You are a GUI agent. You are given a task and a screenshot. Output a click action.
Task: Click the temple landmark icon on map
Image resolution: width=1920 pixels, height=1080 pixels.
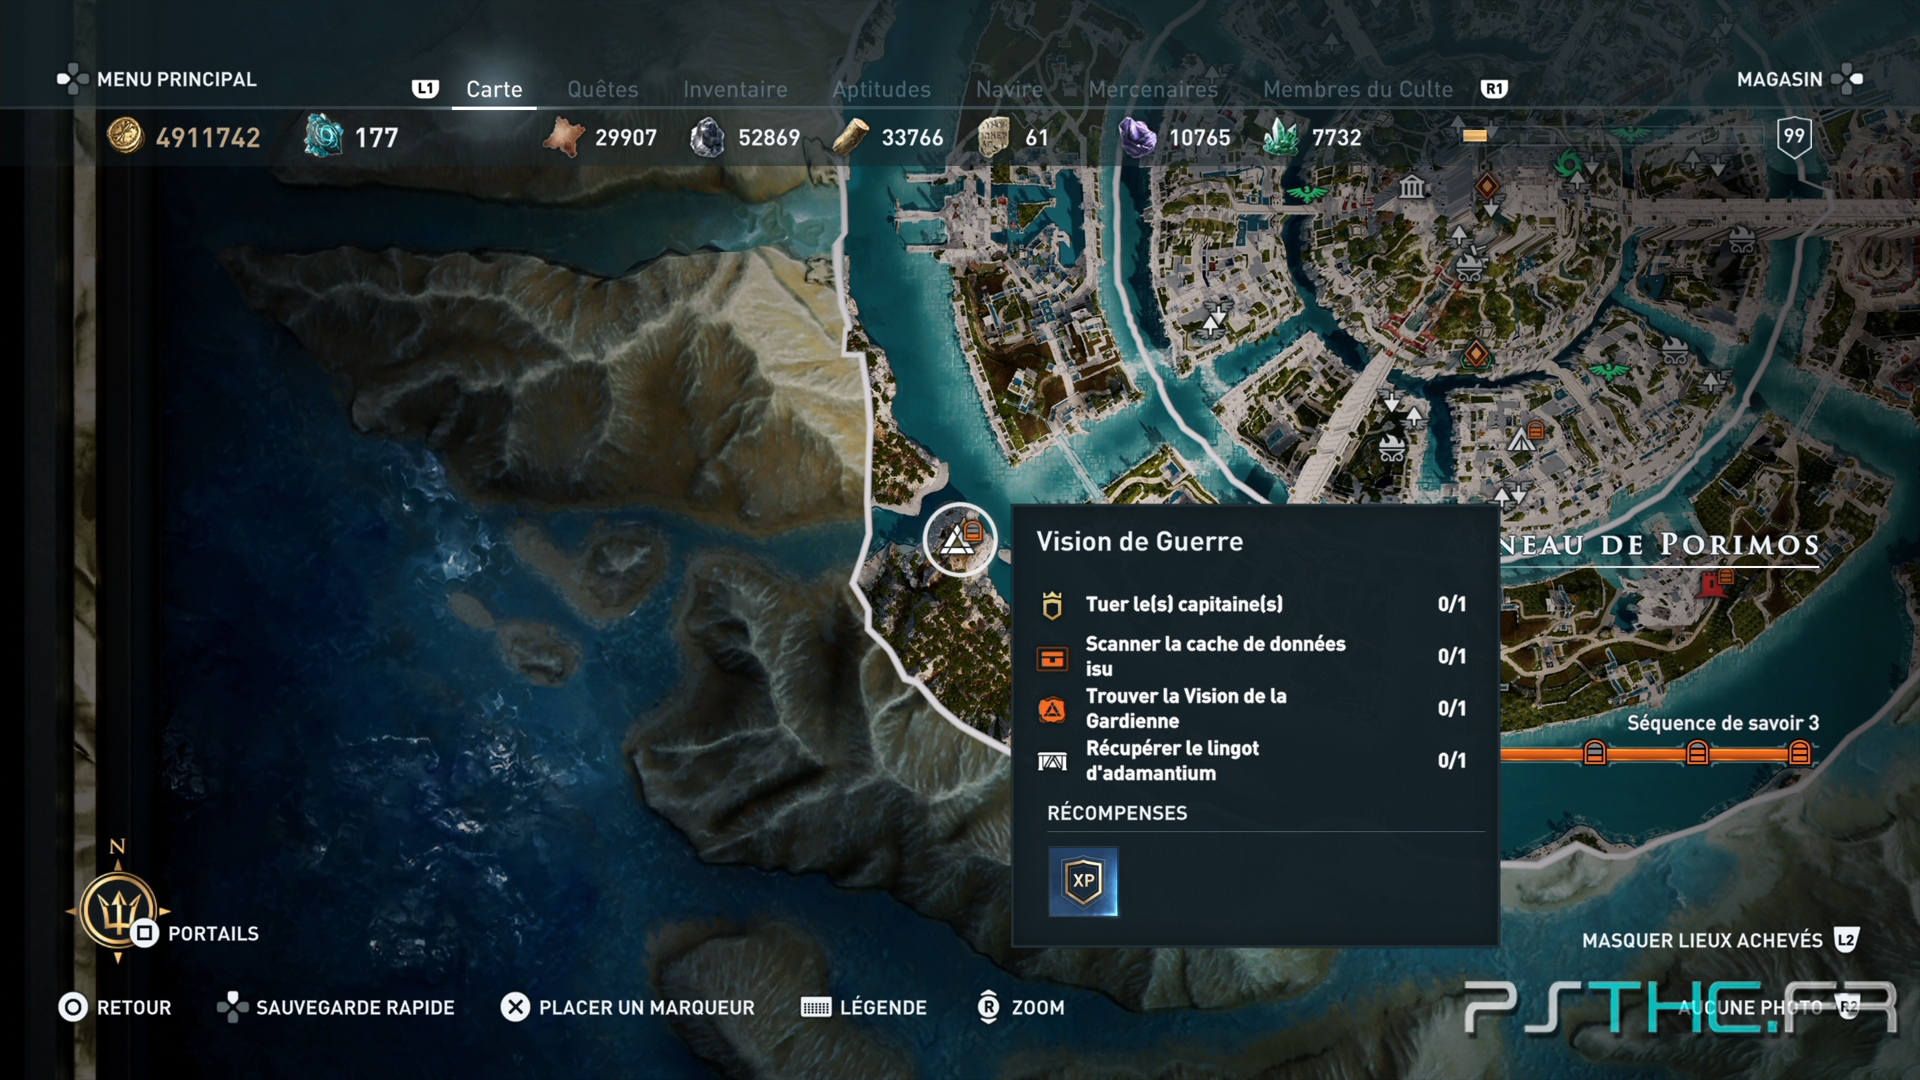[1412, 186]
